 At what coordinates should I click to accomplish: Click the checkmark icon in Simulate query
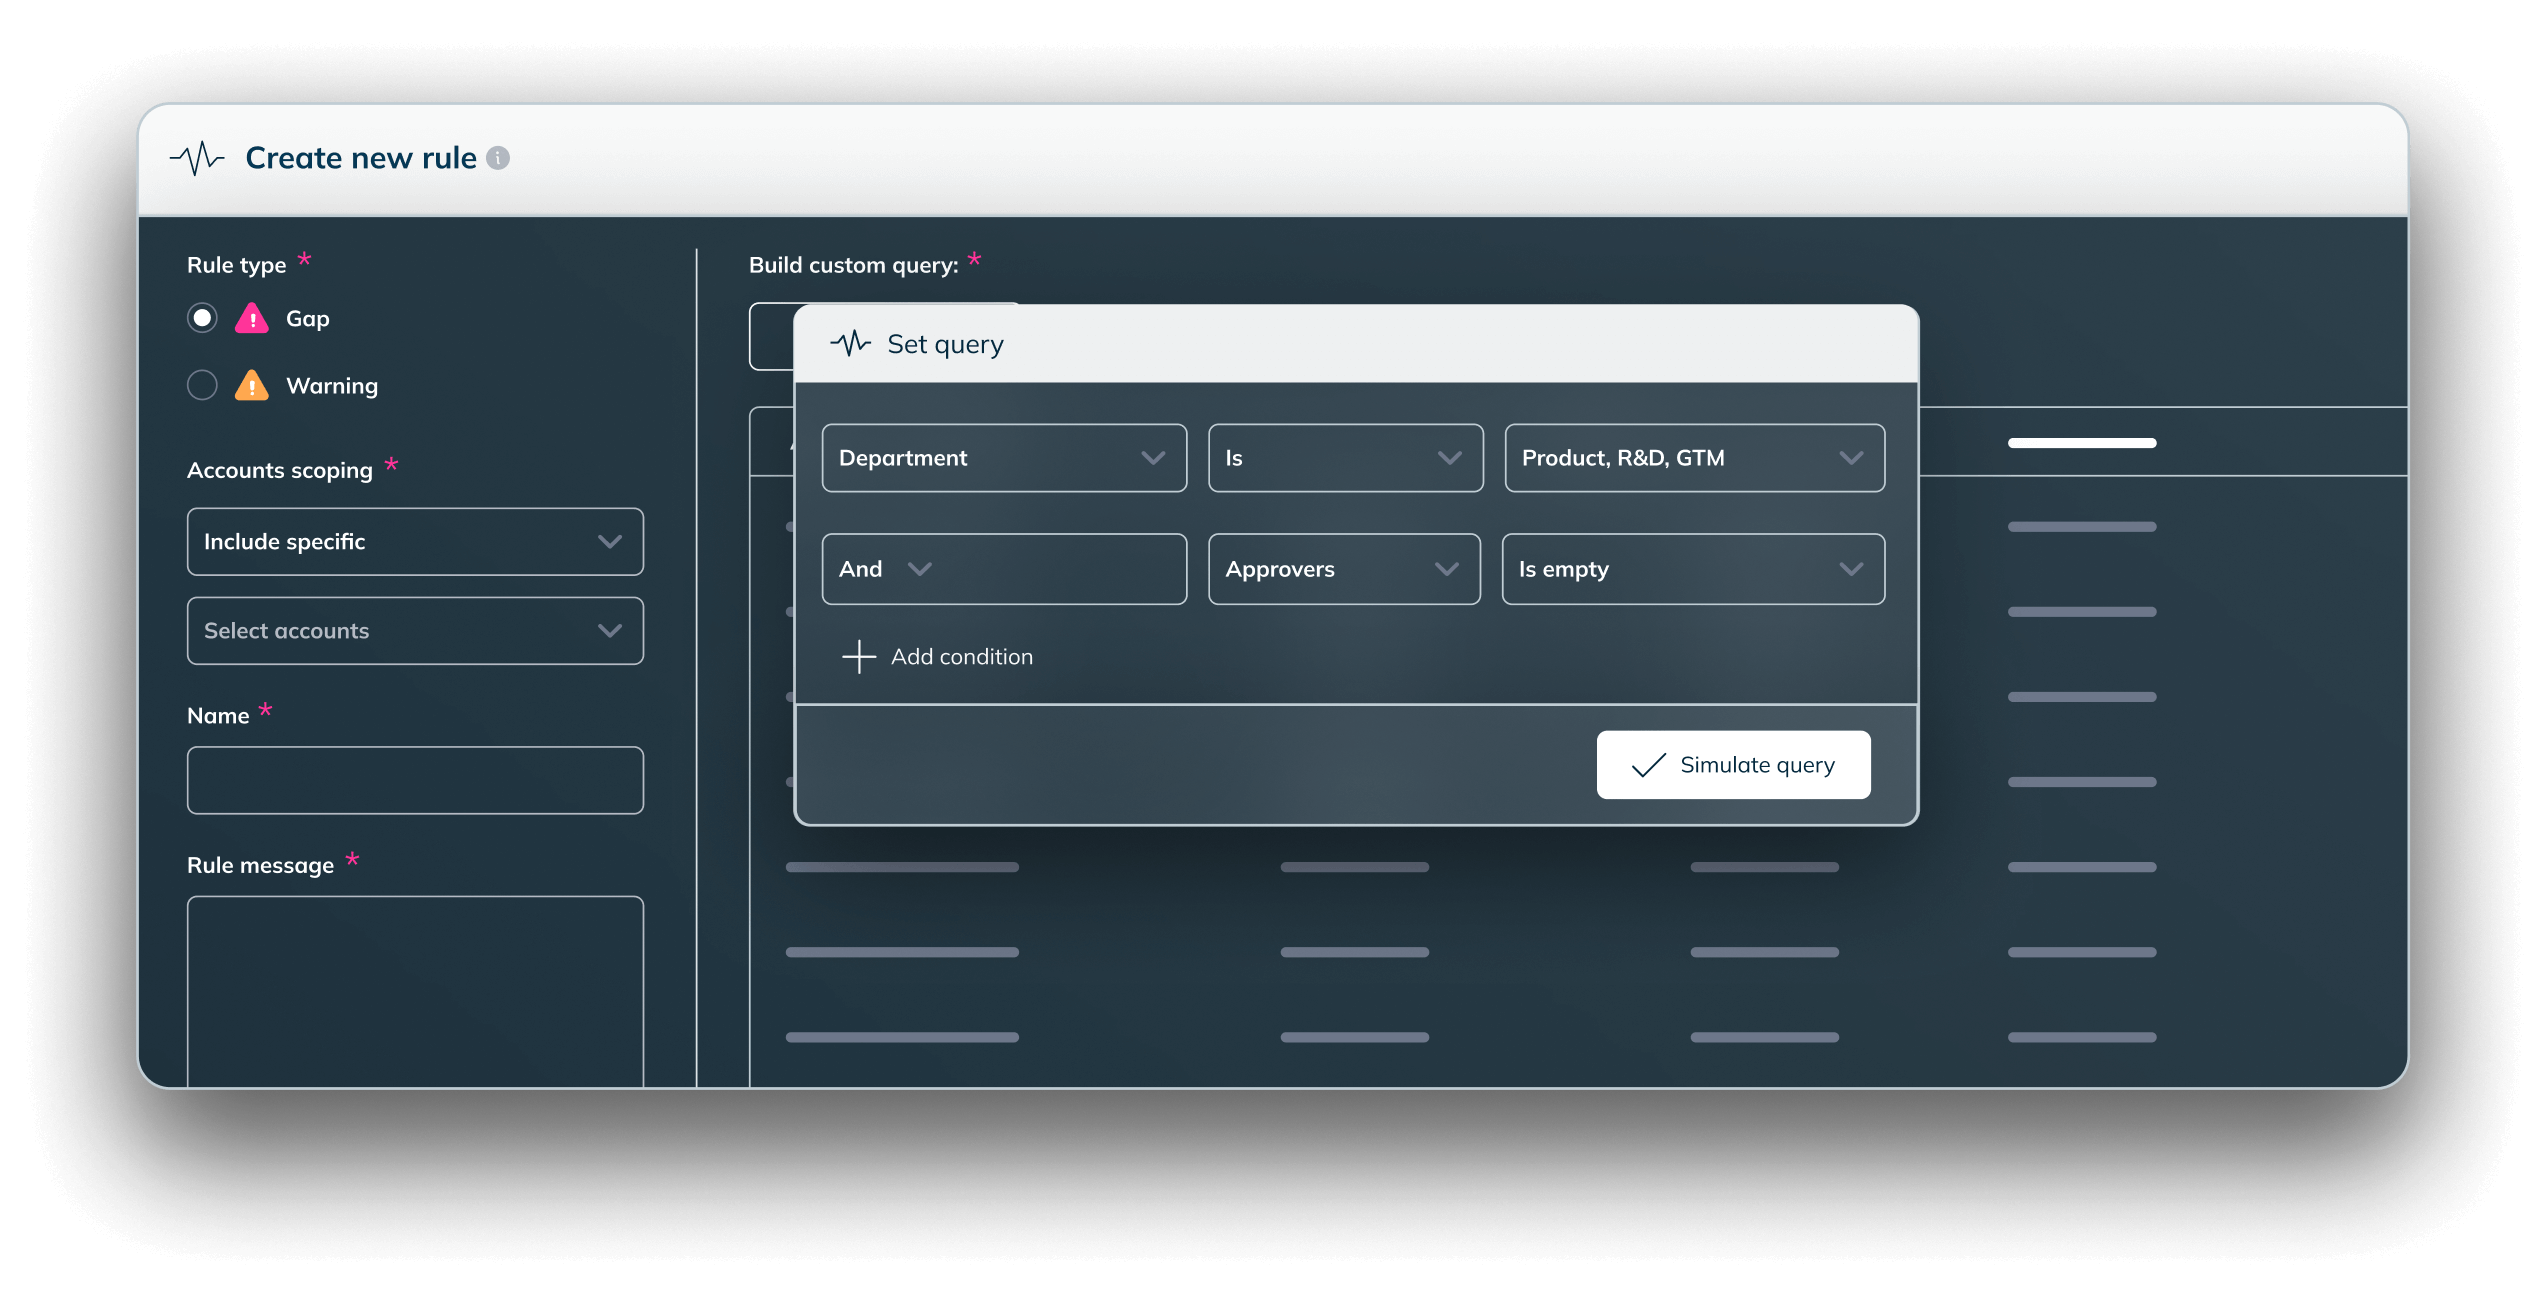coord(1648,766)
